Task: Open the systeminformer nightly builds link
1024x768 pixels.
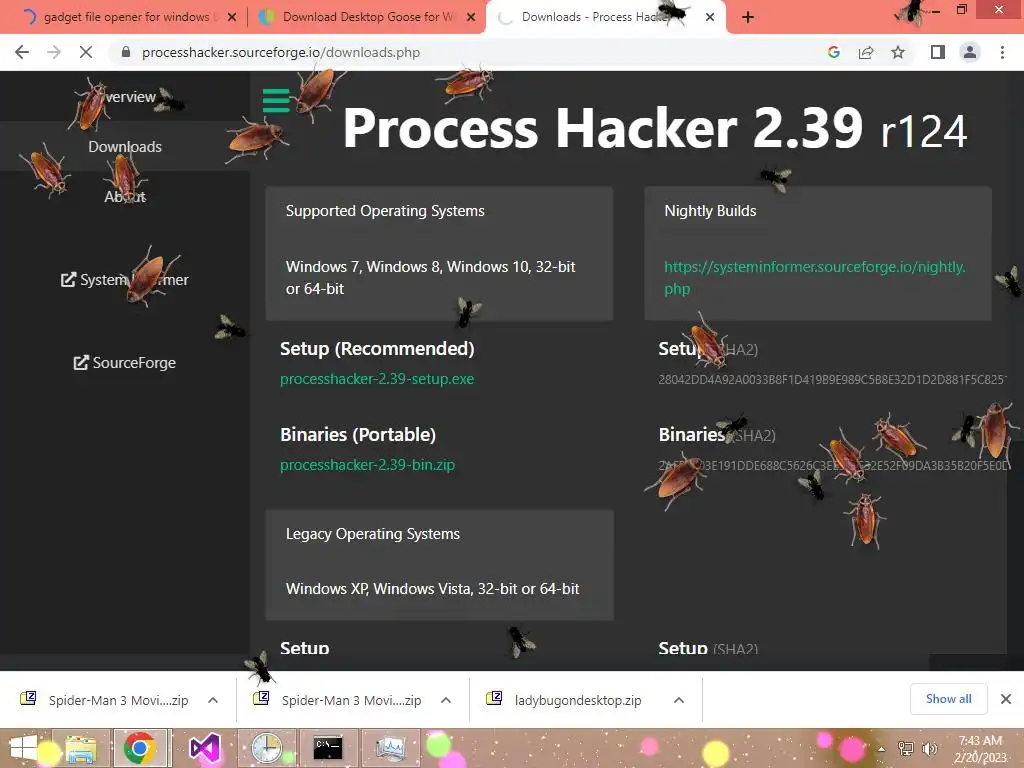Action: pos(814,278)
